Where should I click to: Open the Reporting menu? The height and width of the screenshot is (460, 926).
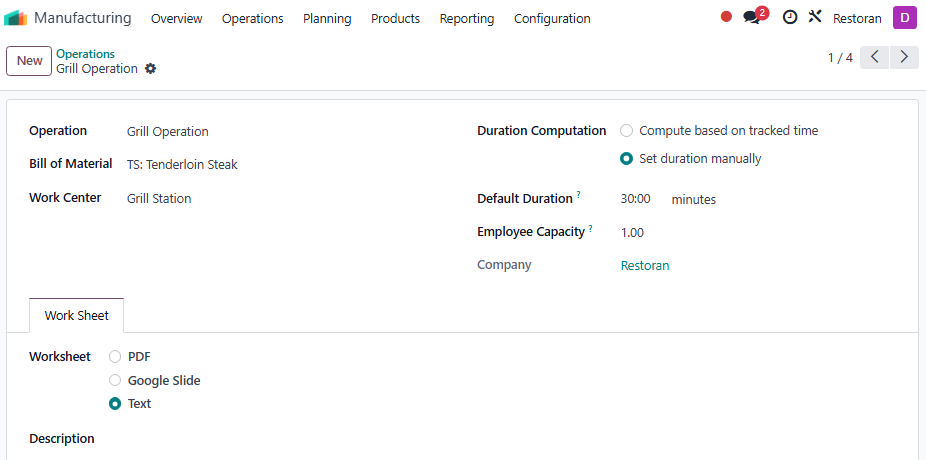(467, 18)
